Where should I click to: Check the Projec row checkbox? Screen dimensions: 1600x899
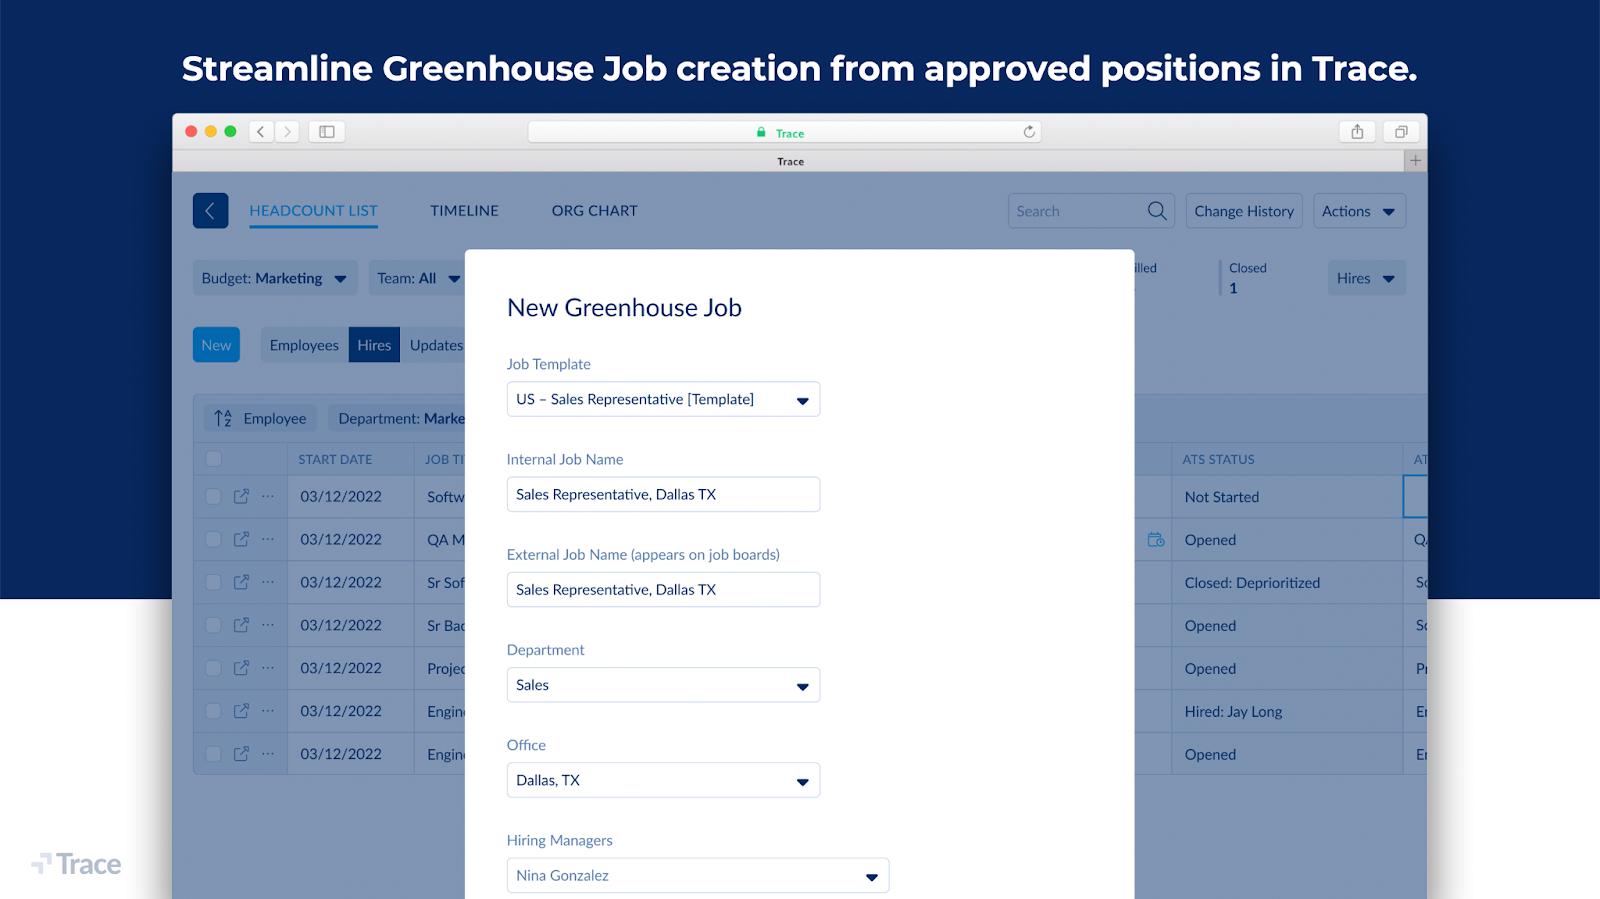(213, 668)
